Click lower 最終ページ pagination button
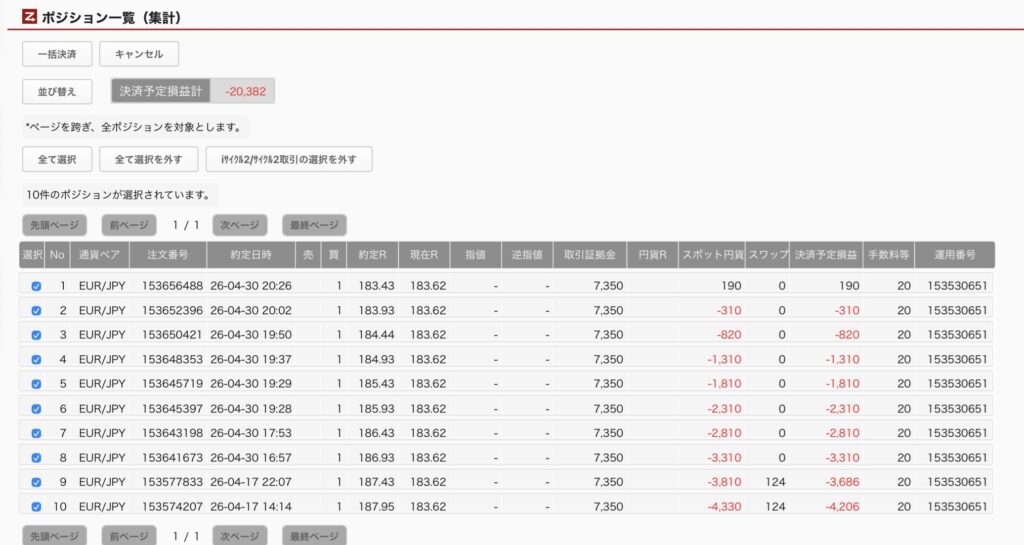 (x=314, y=536)
